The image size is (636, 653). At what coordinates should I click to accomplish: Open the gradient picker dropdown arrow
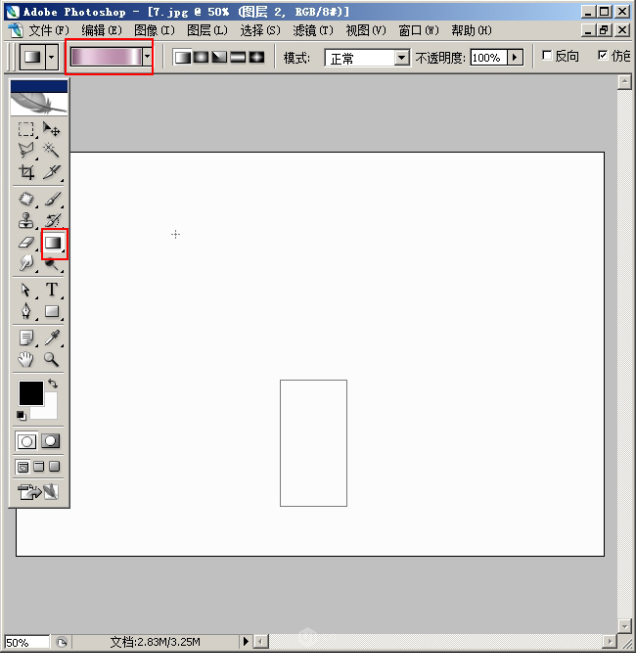point(147,58)
